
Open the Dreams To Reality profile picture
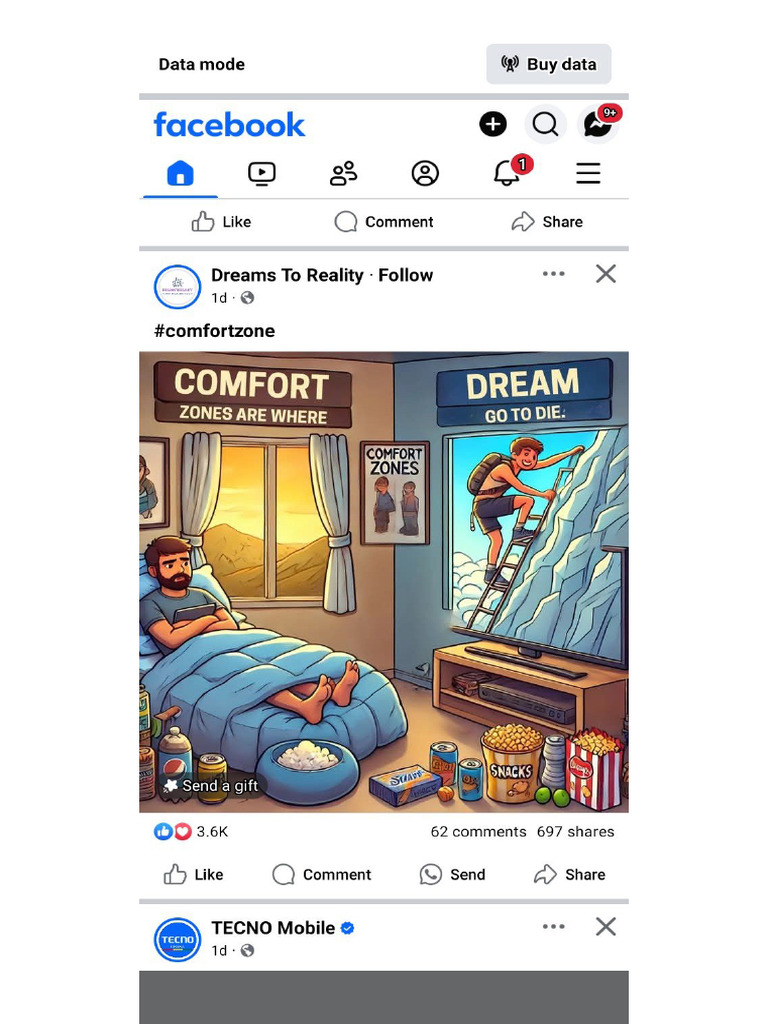(177, 287)
